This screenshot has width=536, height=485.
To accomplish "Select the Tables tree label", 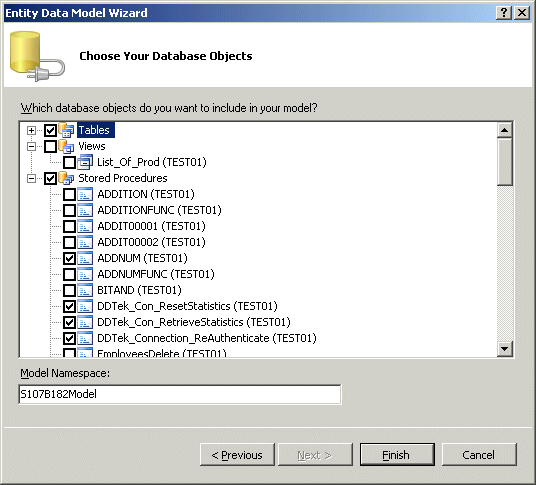I will click(x=95, y=130).
